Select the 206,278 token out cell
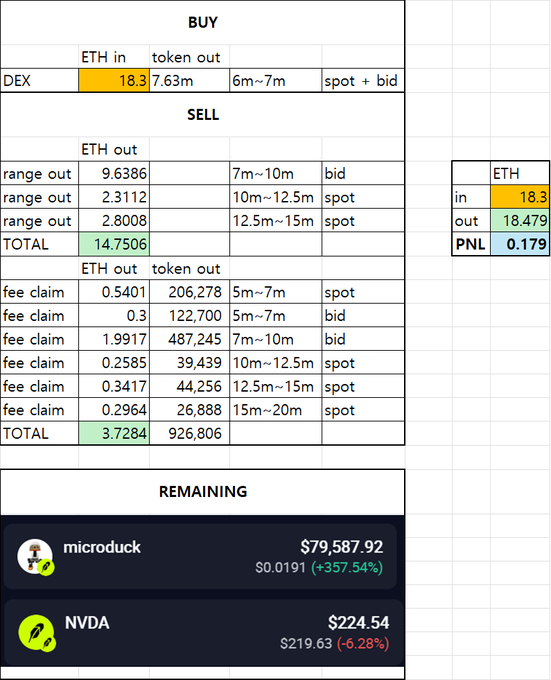 click(189, 292)
